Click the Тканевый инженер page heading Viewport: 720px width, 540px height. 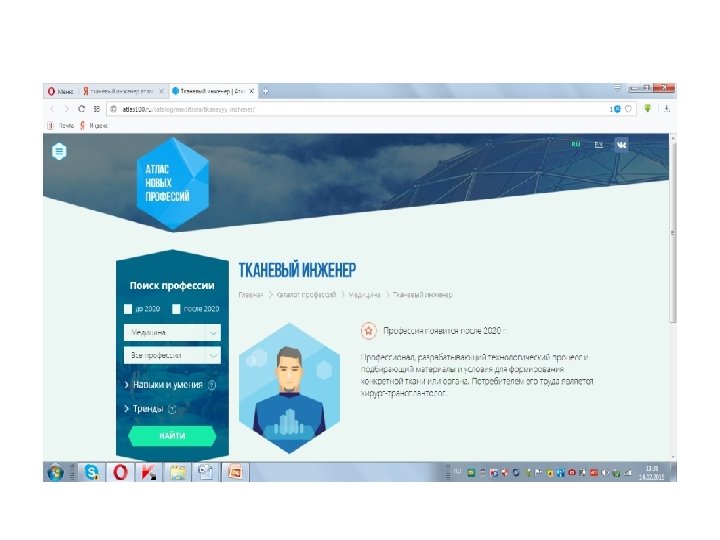297,270
